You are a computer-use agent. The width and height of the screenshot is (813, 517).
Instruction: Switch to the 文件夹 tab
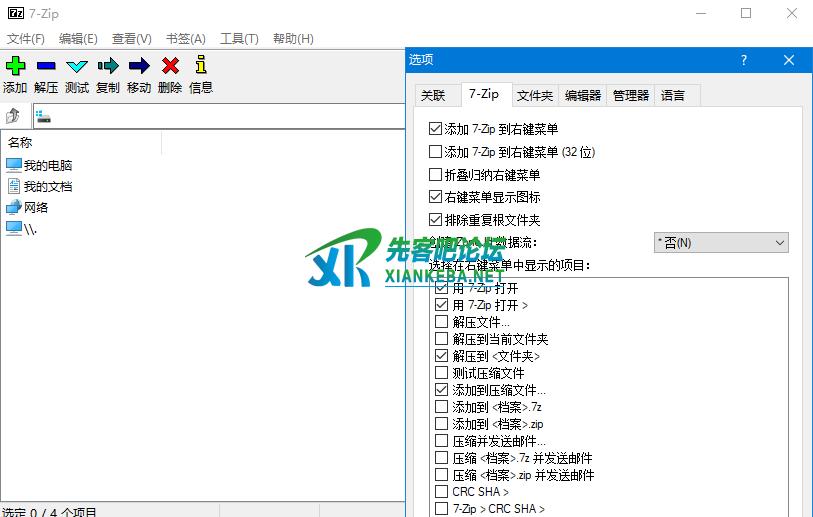point(535,96)
